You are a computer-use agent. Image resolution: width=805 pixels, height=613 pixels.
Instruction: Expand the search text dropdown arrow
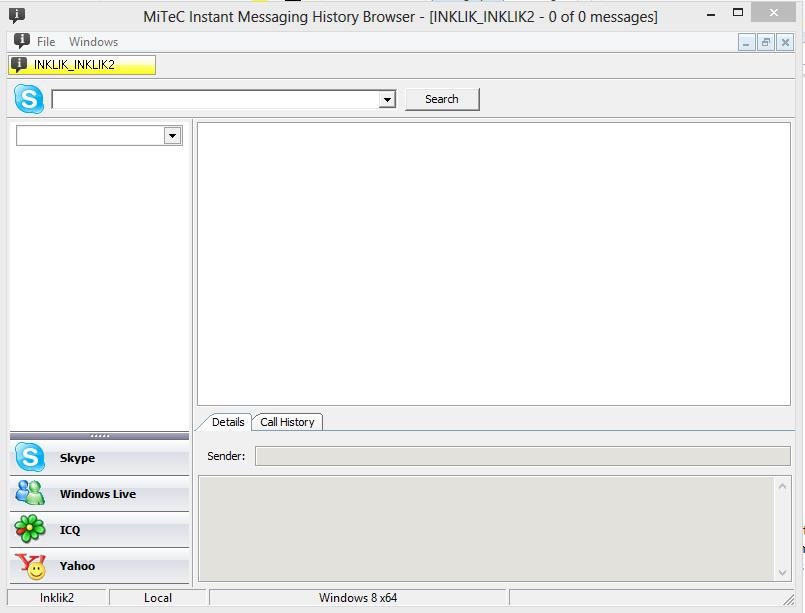coord(387,99)
